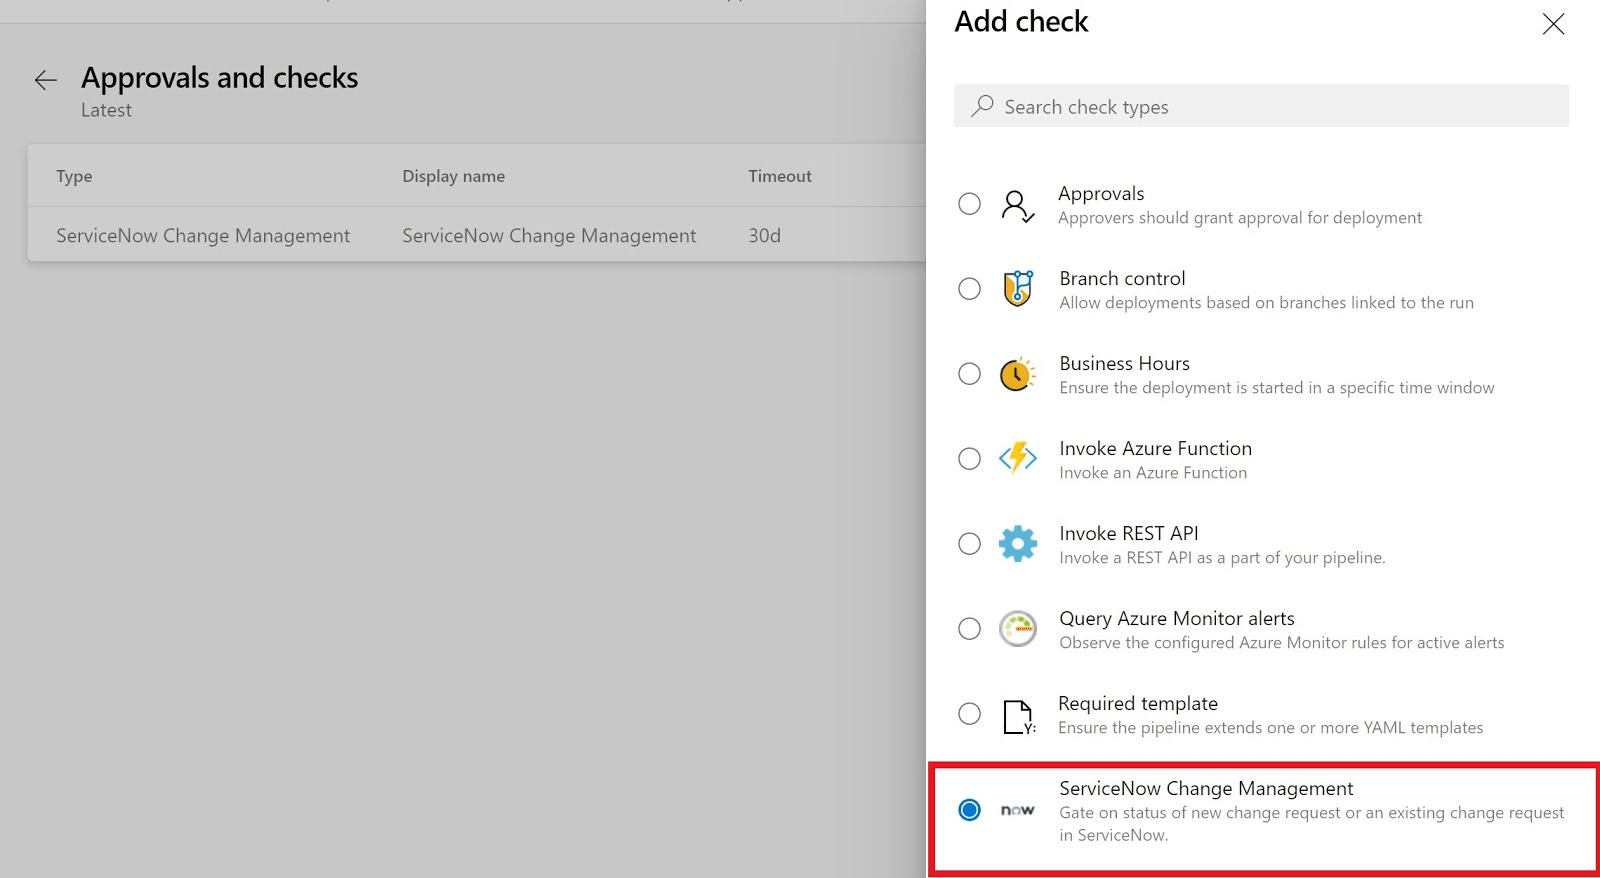The height and width of the screenshot is (878, 1600).
Task: Go back using the left arrow icon
Action: tap(45, 80)
